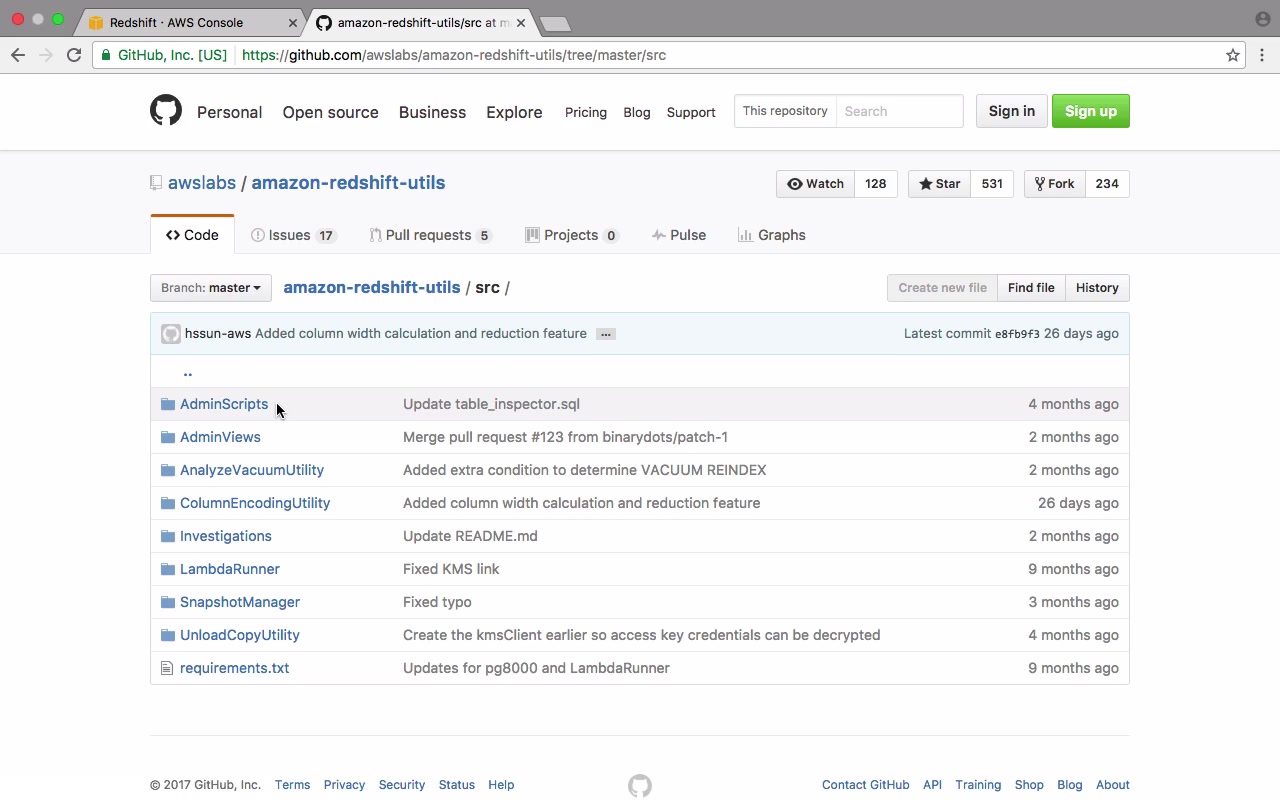Fork the repository
The width and height of the screenshot is (1280, 800).
1055,184
